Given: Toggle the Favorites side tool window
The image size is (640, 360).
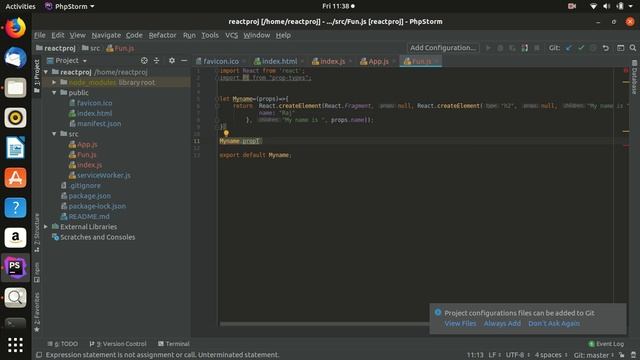Looking at the screenshot, I should pyautogui.click(x=37, y=311).
